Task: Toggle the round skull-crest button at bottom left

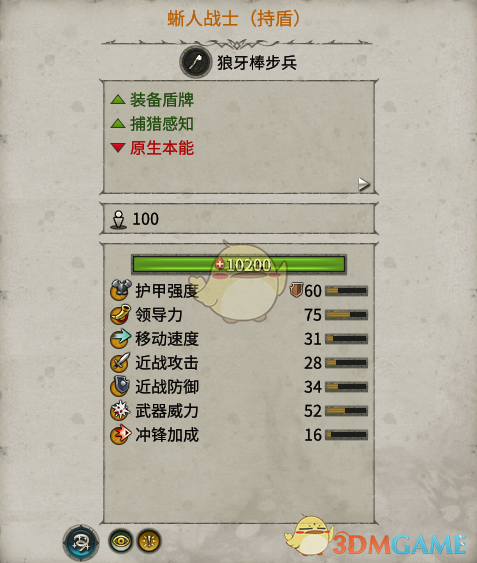Action: point(81,543)
